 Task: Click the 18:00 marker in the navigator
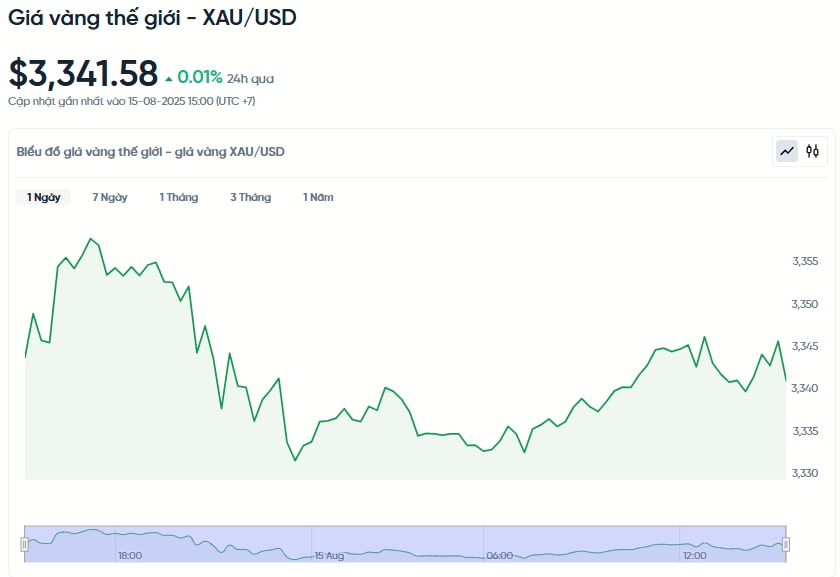[x=130, y=556]
